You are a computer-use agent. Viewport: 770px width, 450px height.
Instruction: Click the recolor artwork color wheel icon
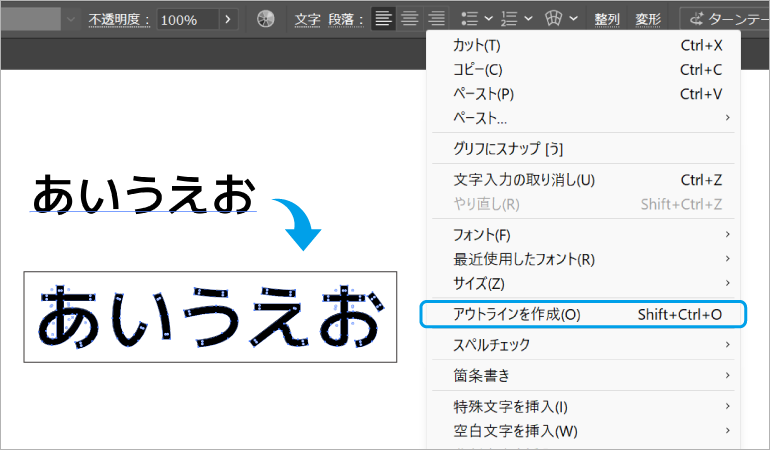[x=266, y=19]
